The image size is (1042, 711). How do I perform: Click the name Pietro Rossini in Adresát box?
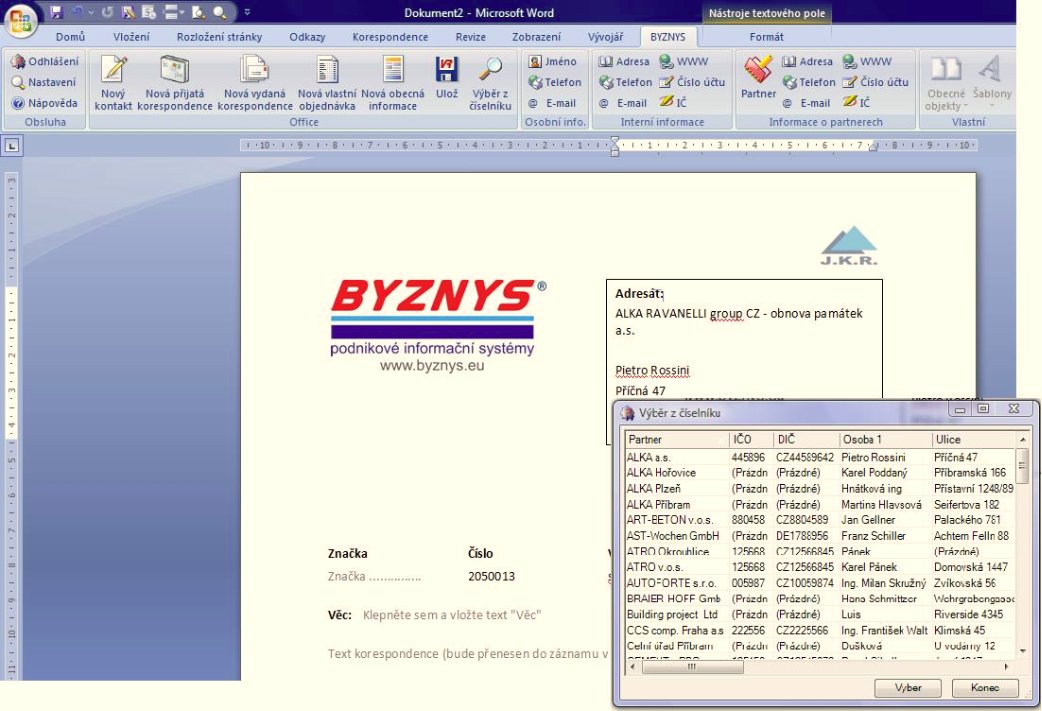click(x=652, y=371)
